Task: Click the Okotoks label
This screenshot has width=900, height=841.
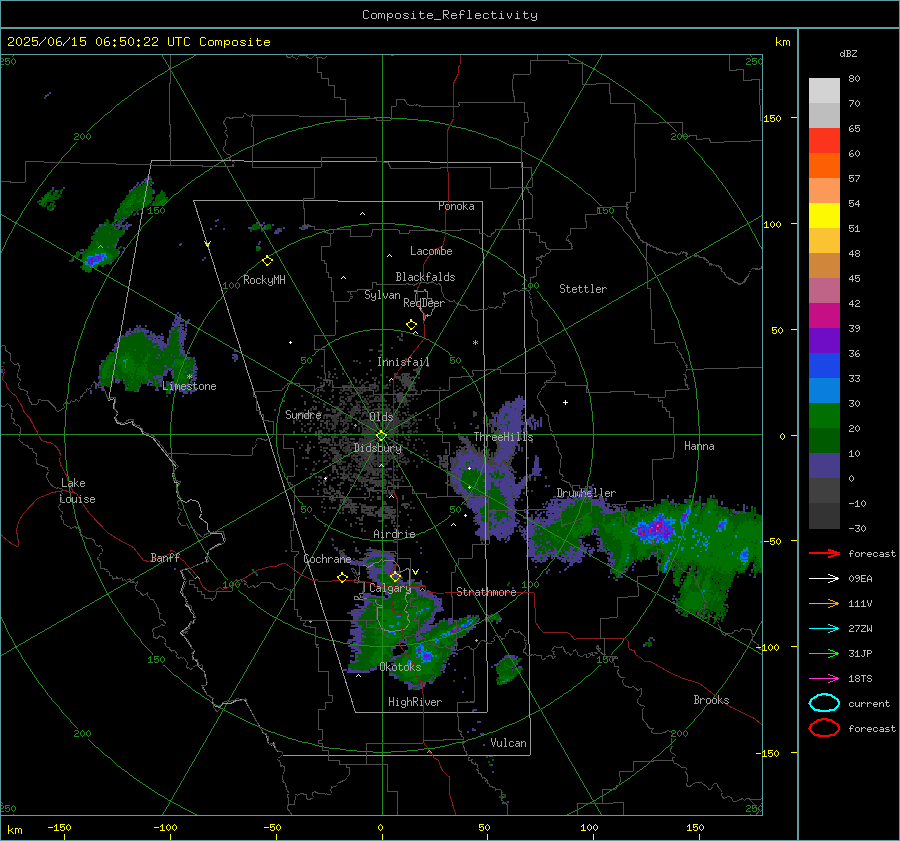Action: (400, 667)
